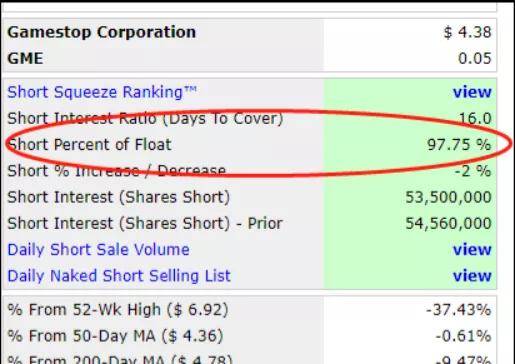This screenshot has width=515, height=364.
Task: Click the Short Percent of Float label
Action: 89,145
